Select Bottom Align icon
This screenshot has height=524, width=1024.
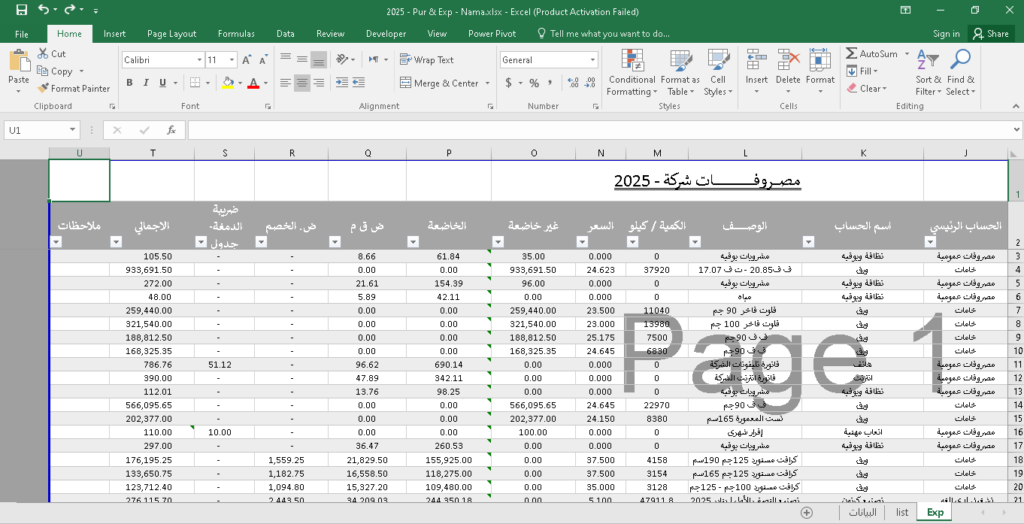[319, 59]
